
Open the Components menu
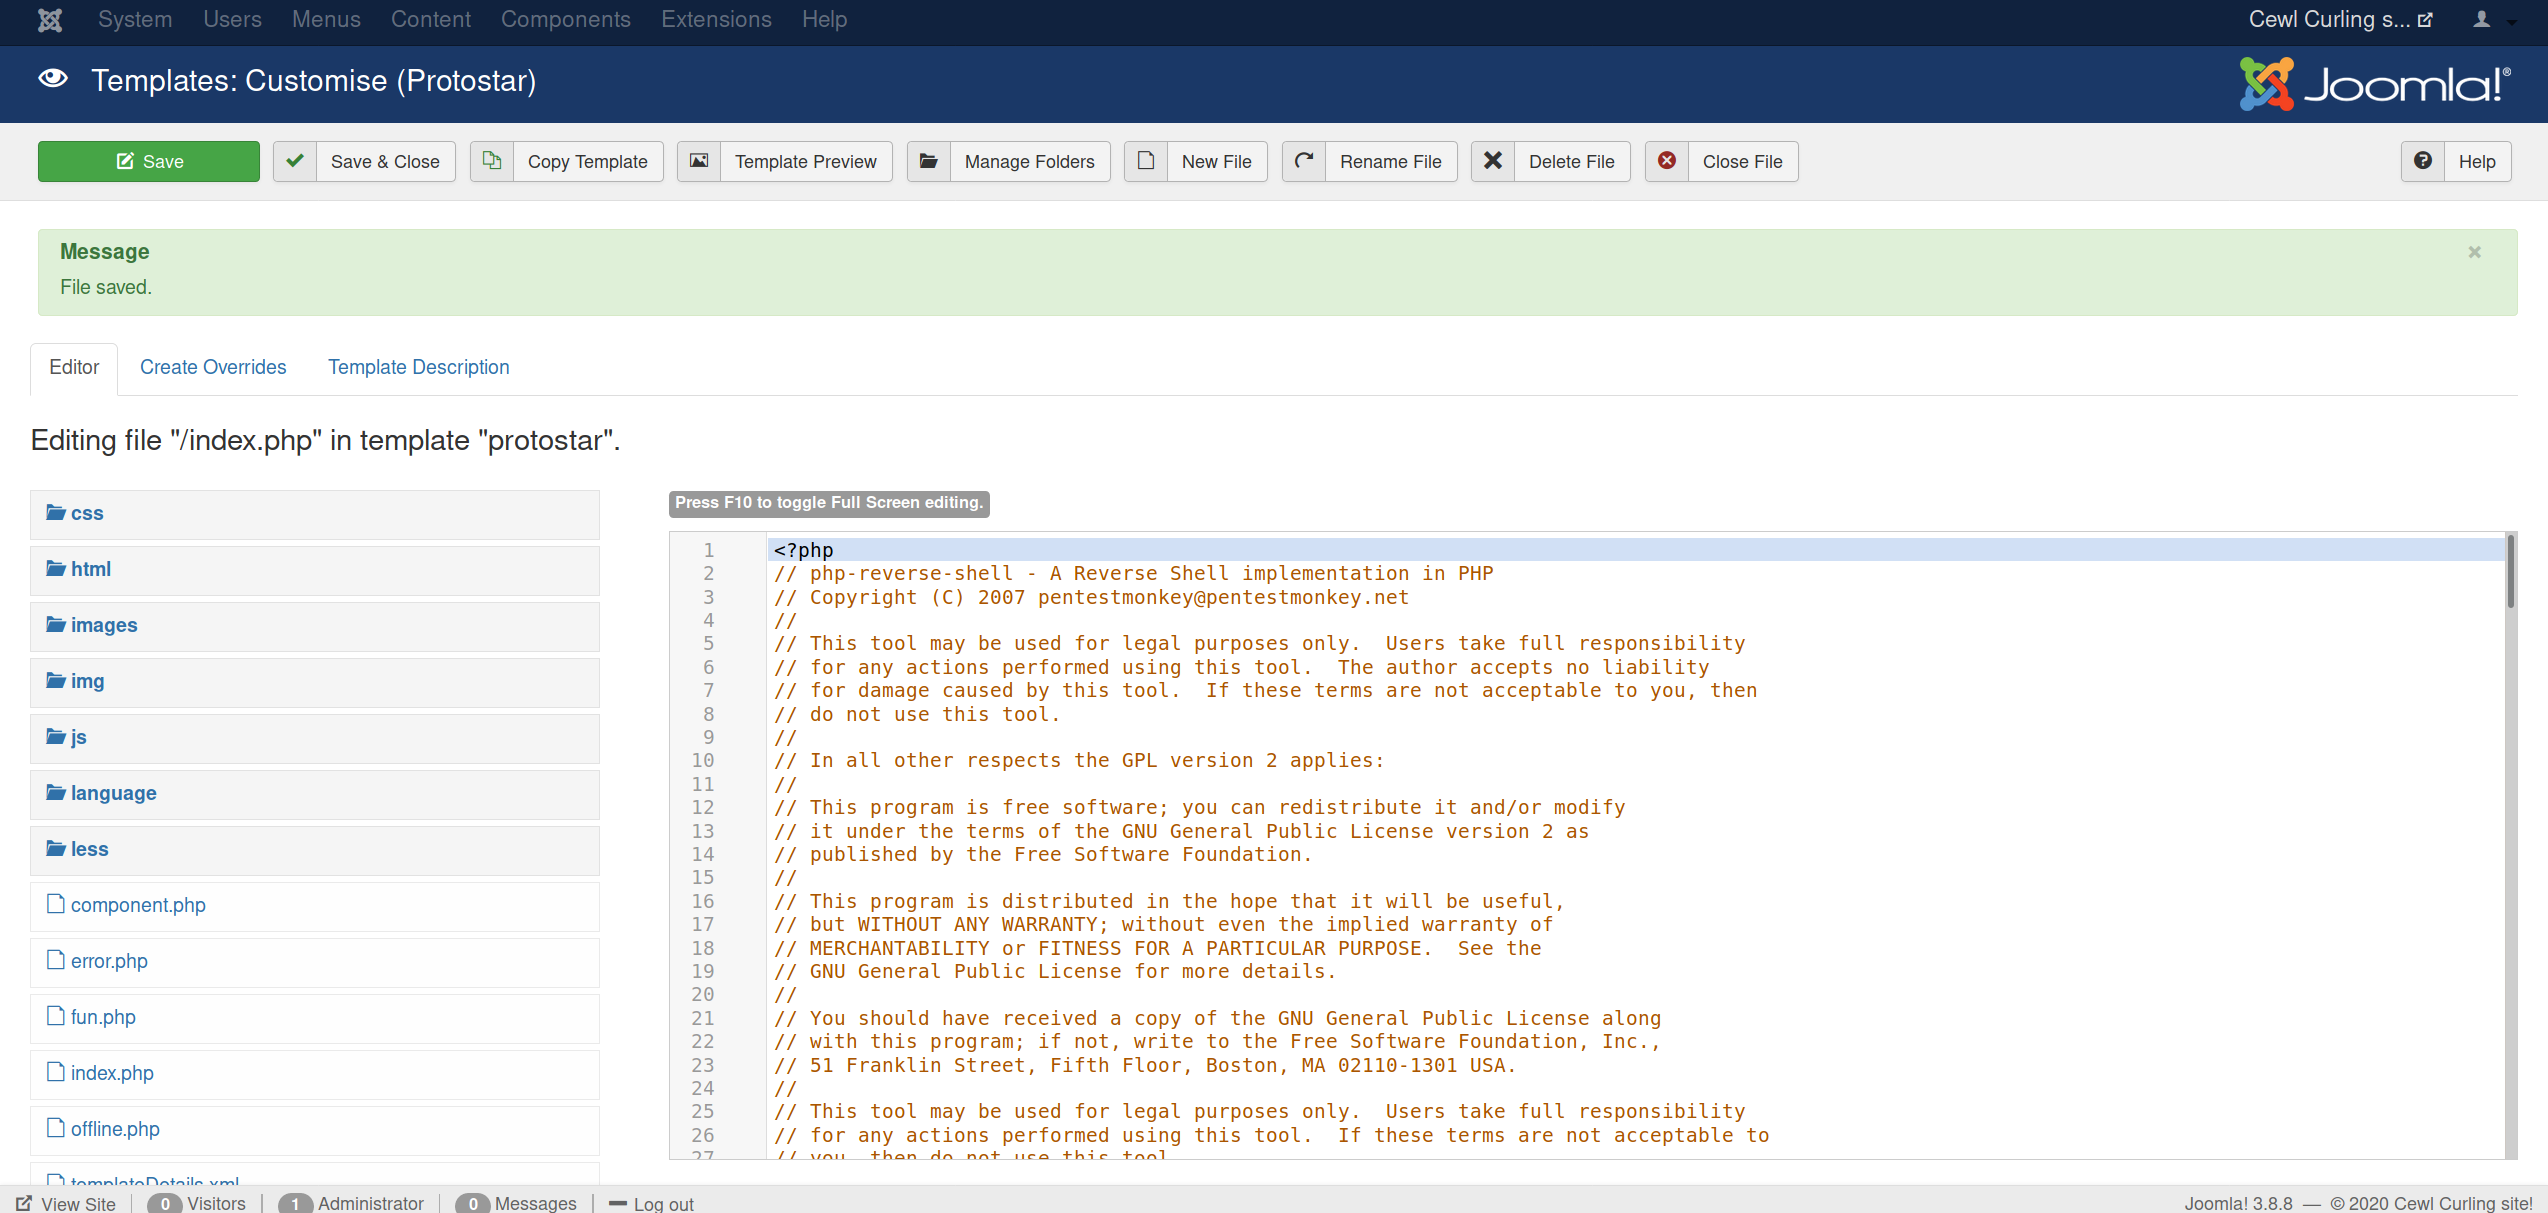[566, 20]
